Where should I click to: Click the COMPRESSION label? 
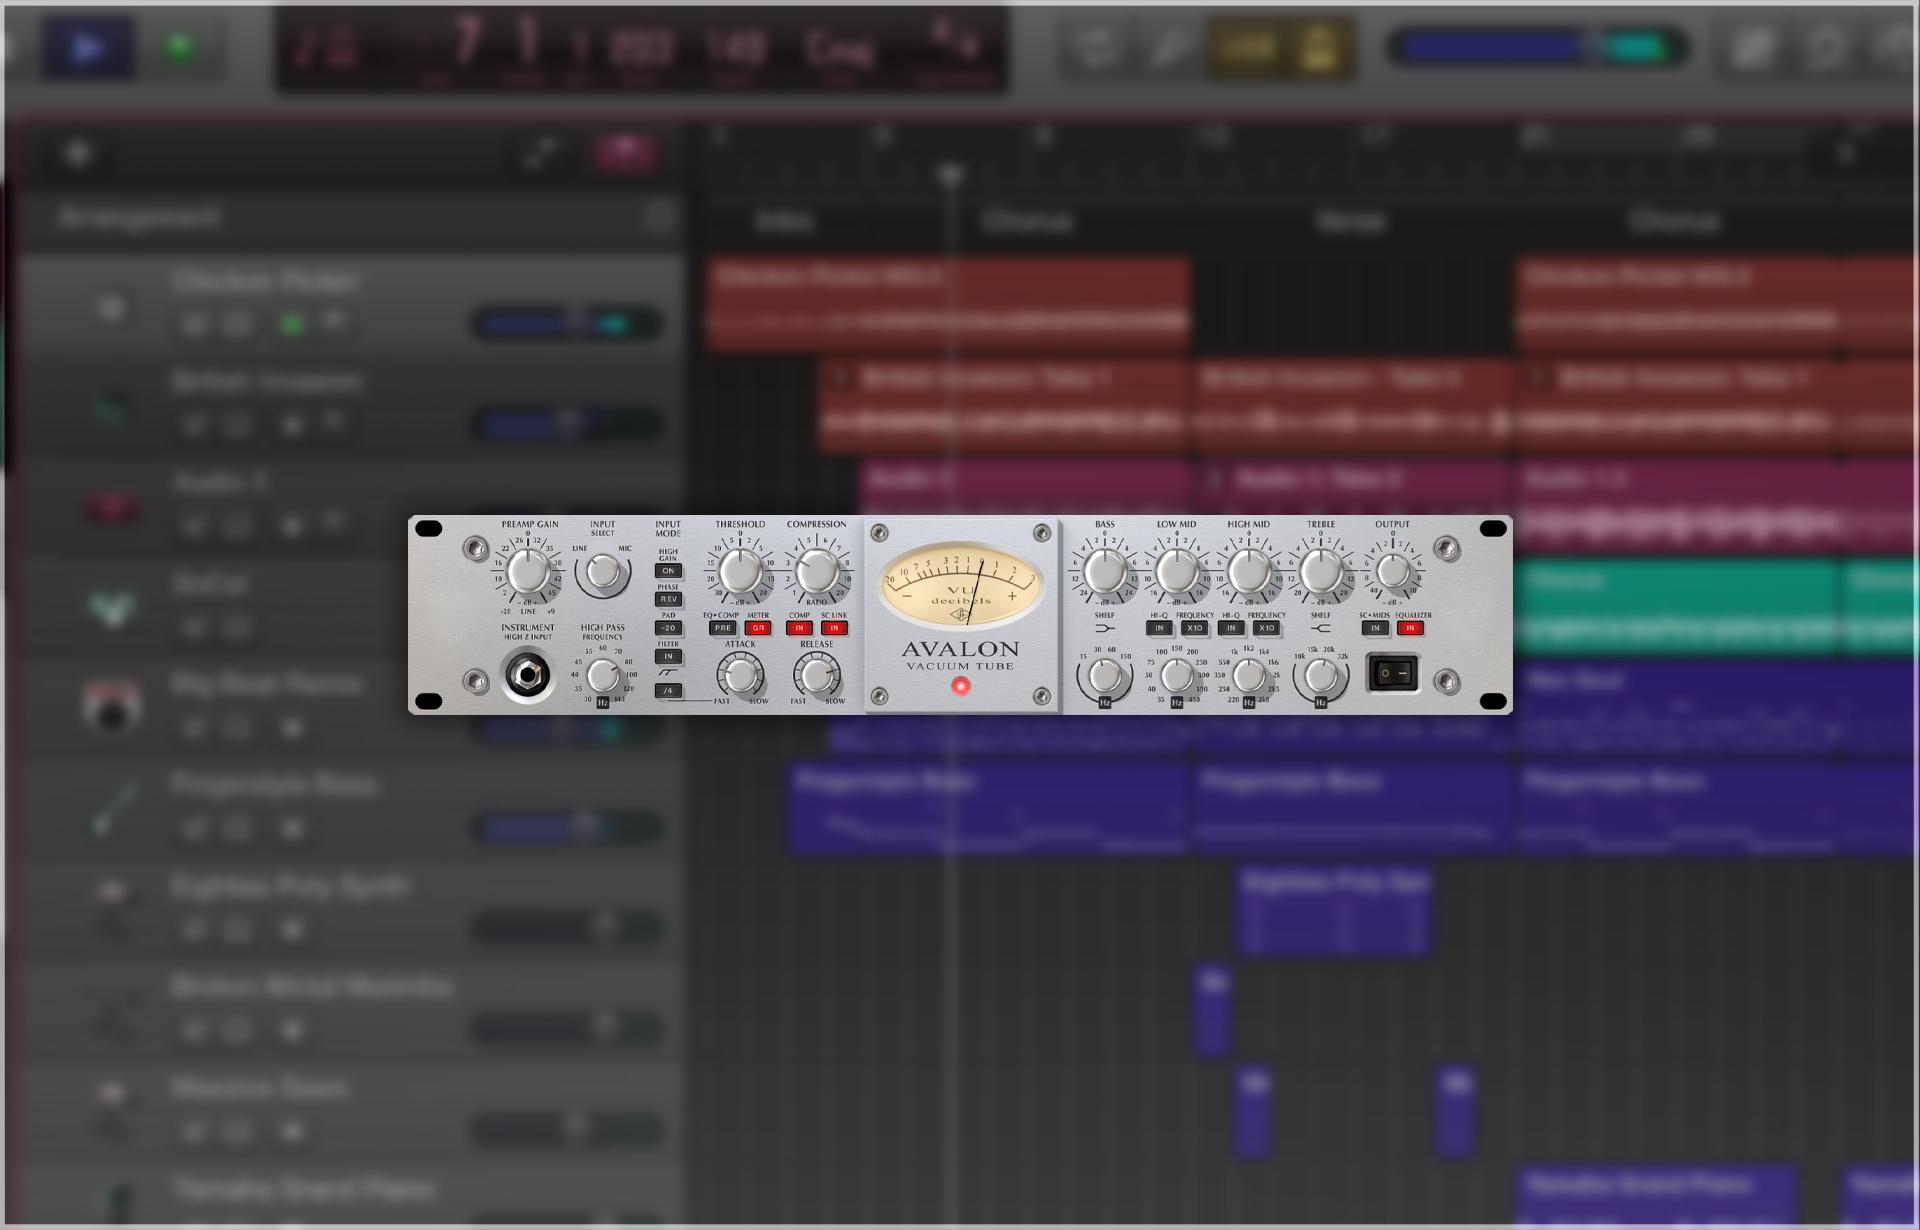pos(816,524)
